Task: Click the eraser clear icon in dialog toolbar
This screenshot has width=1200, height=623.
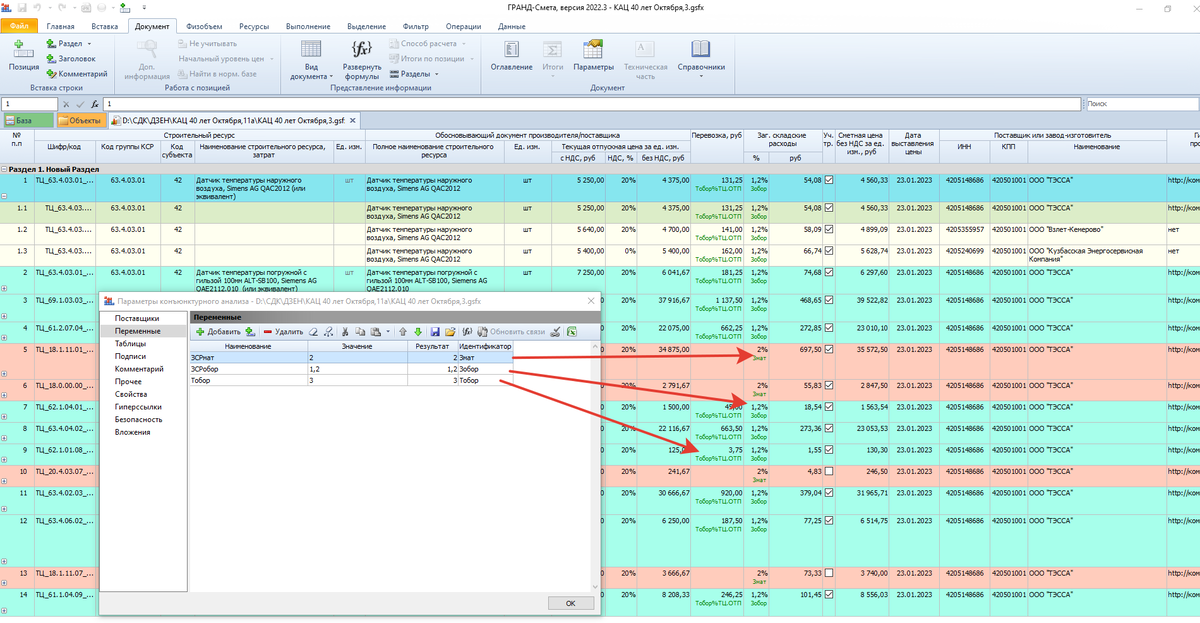Action: (x=313, y=331)
